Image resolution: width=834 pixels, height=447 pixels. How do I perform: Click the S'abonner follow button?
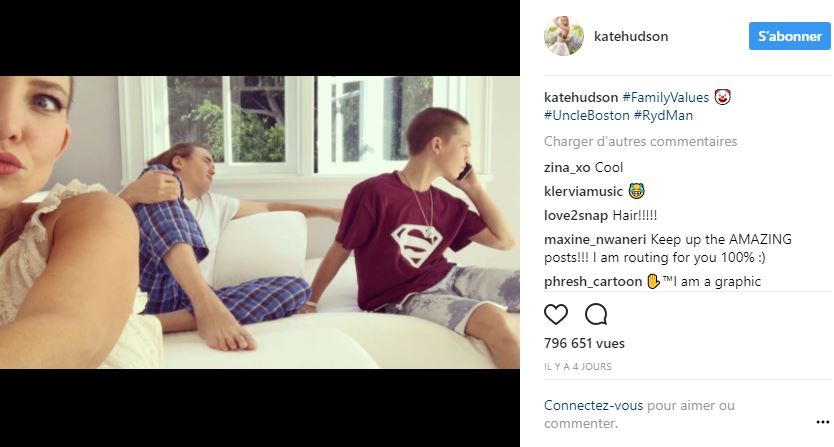click(x=789, y=36)
